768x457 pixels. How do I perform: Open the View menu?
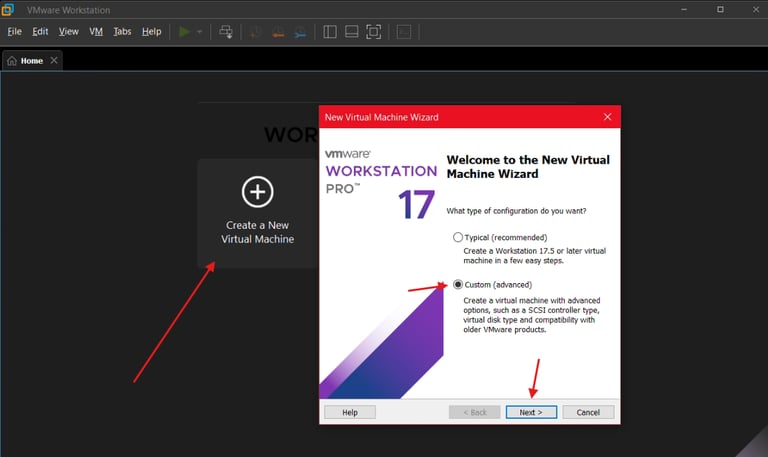69,31
